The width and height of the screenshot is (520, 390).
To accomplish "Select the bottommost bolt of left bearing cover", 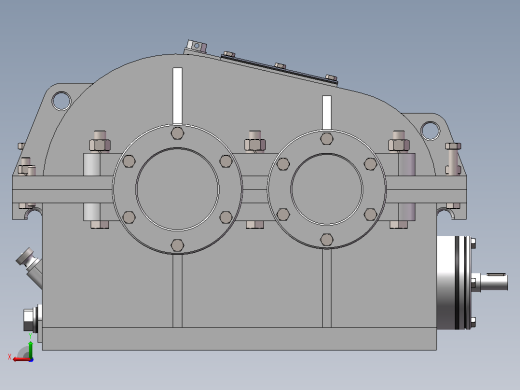I will 177,245.
